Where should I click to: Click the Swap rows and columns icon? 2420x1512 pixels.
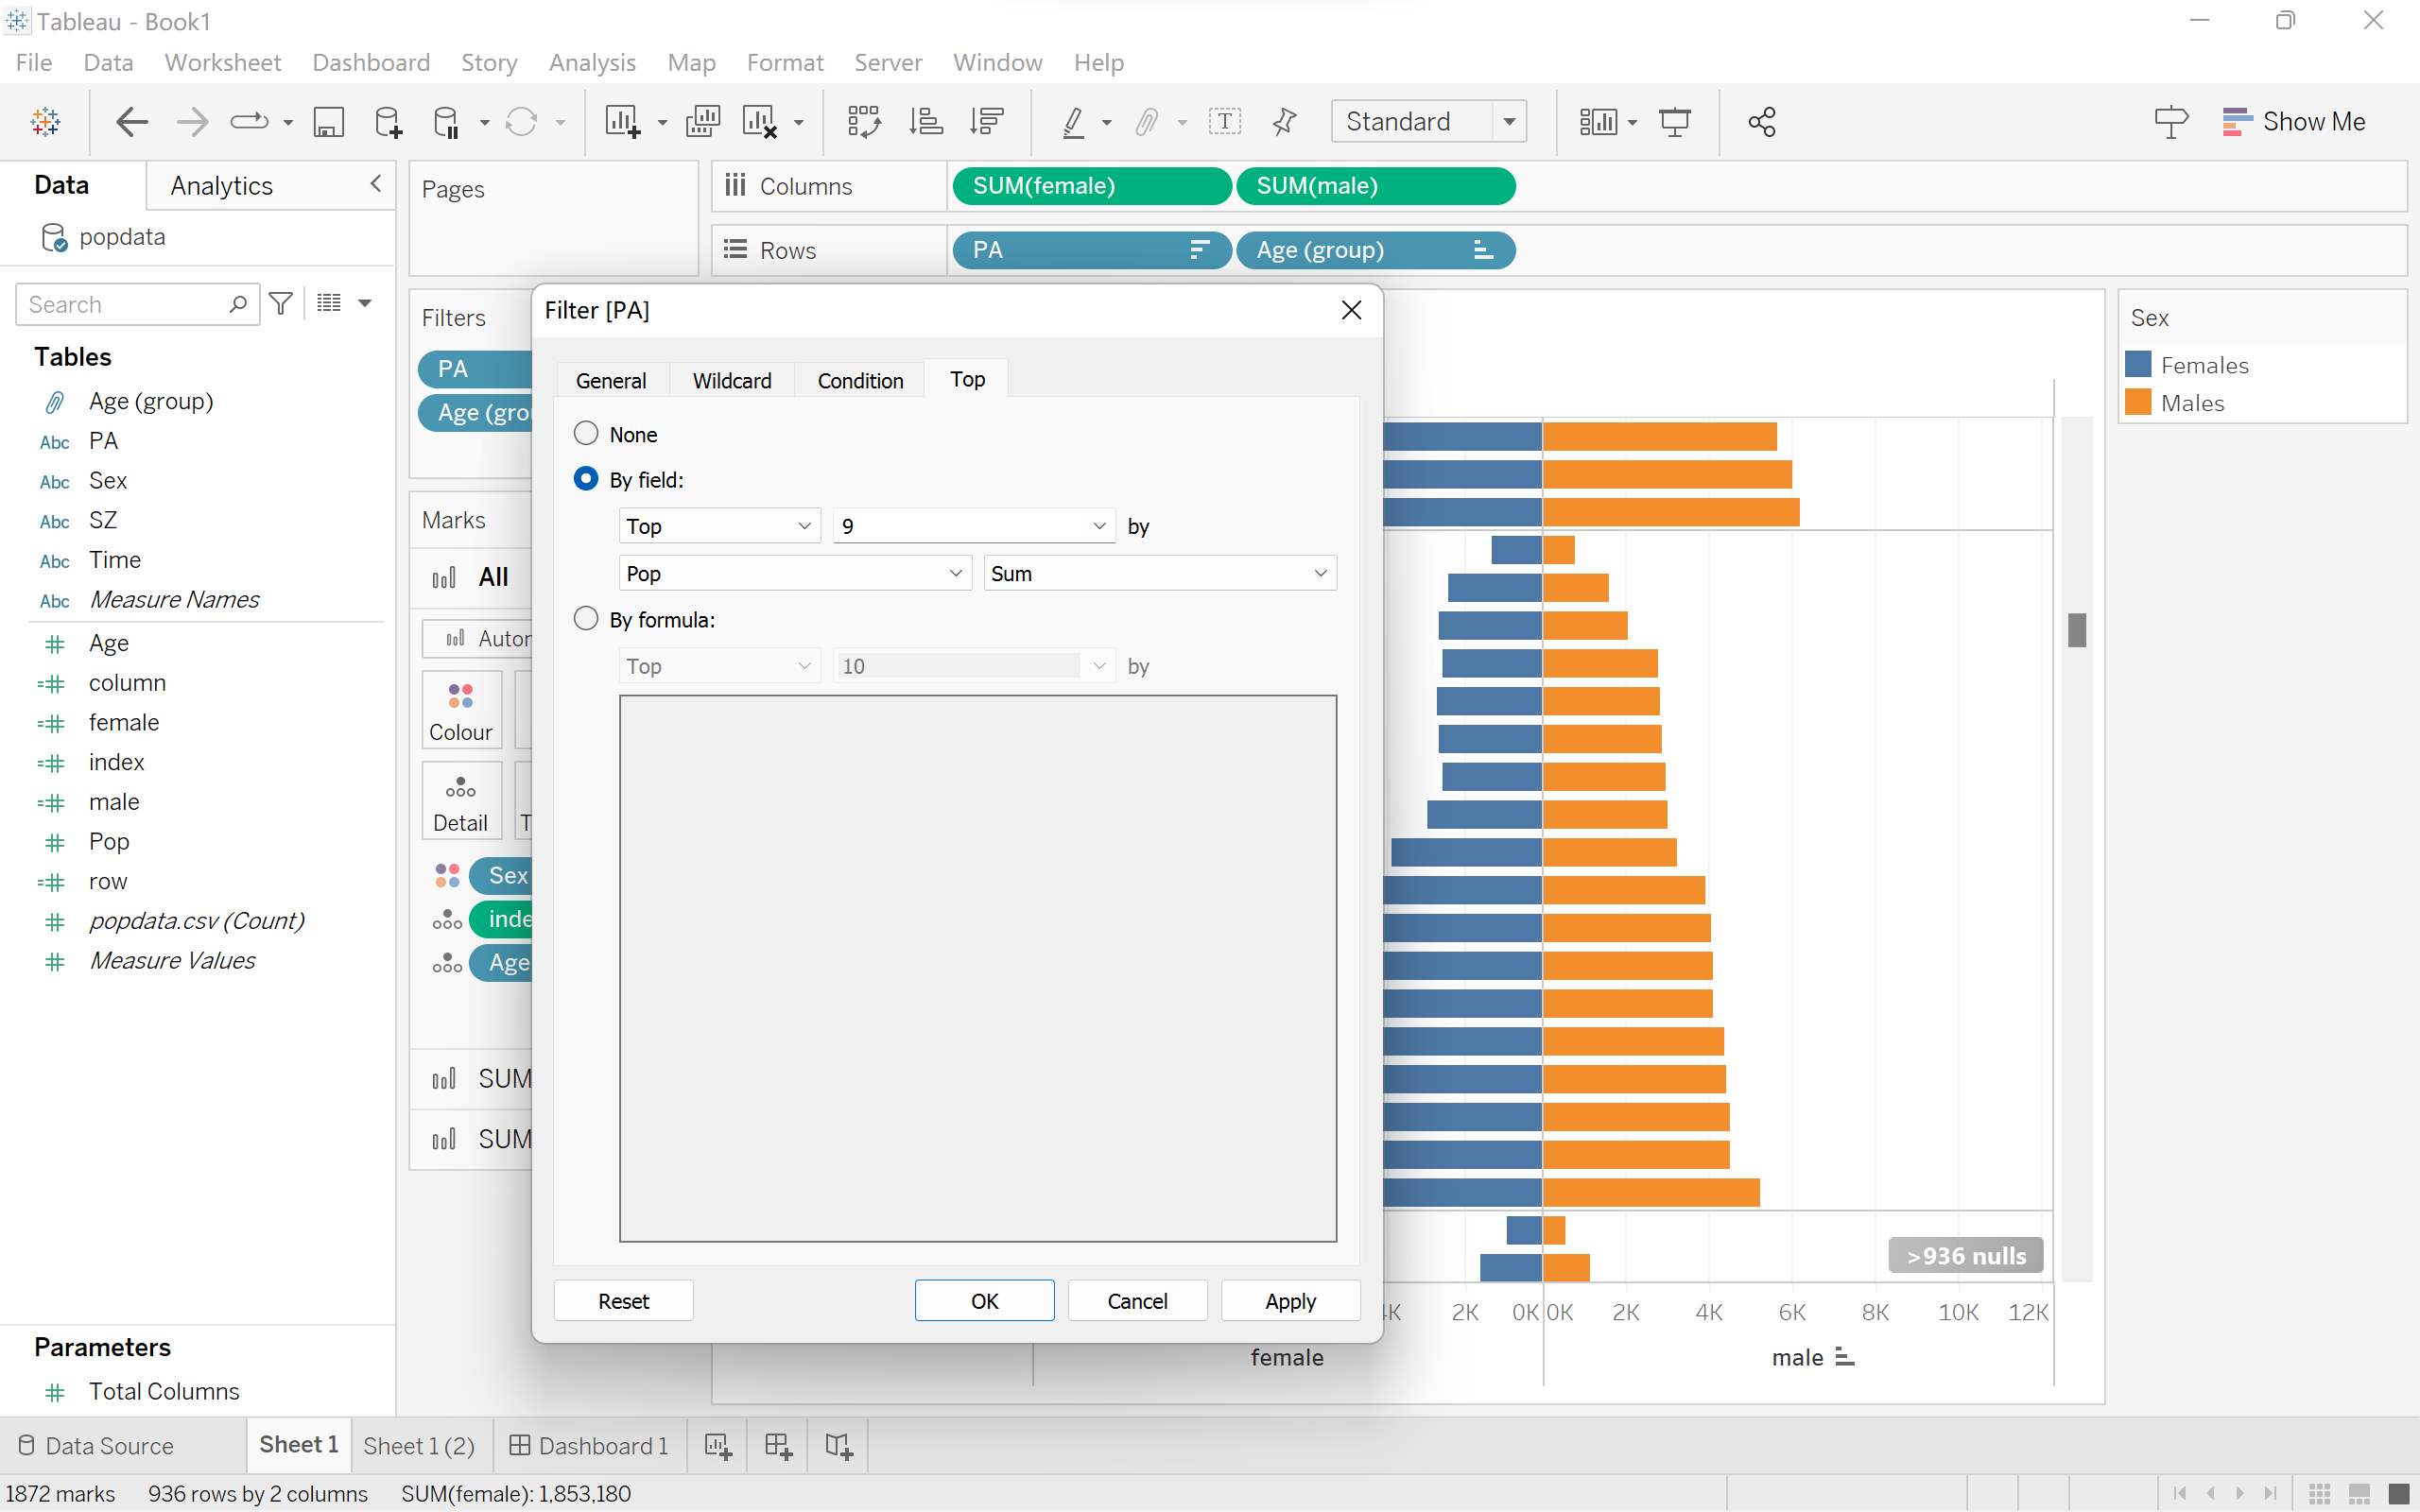863,122
